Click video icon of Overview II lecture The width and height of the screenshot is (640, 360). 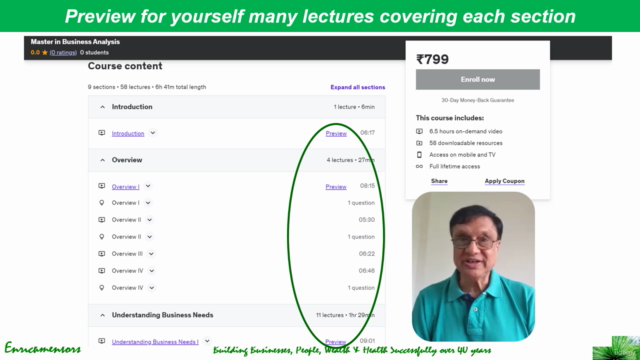pyautogui.click(x=102, y=220)
